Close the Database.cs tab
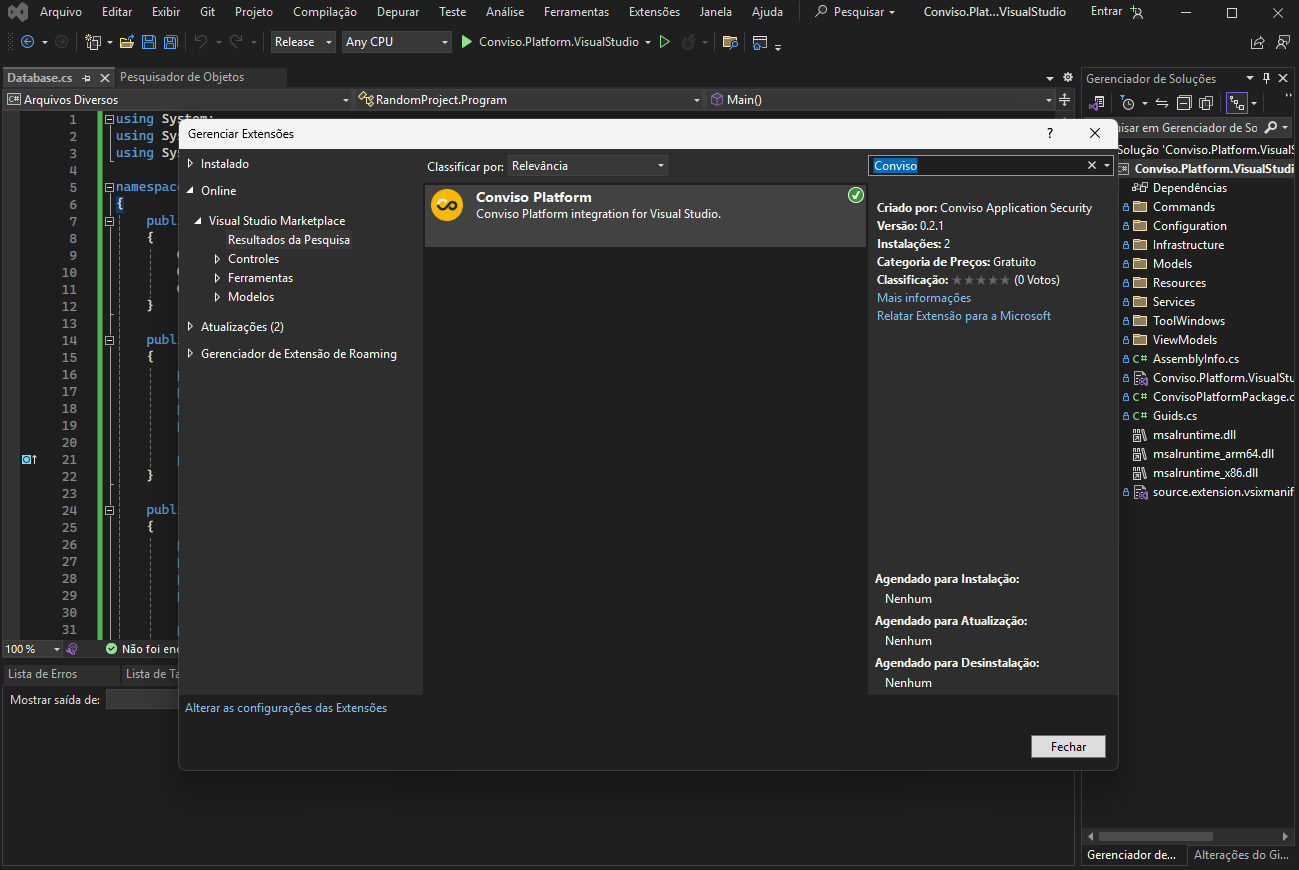 click(x=104, y=78)
